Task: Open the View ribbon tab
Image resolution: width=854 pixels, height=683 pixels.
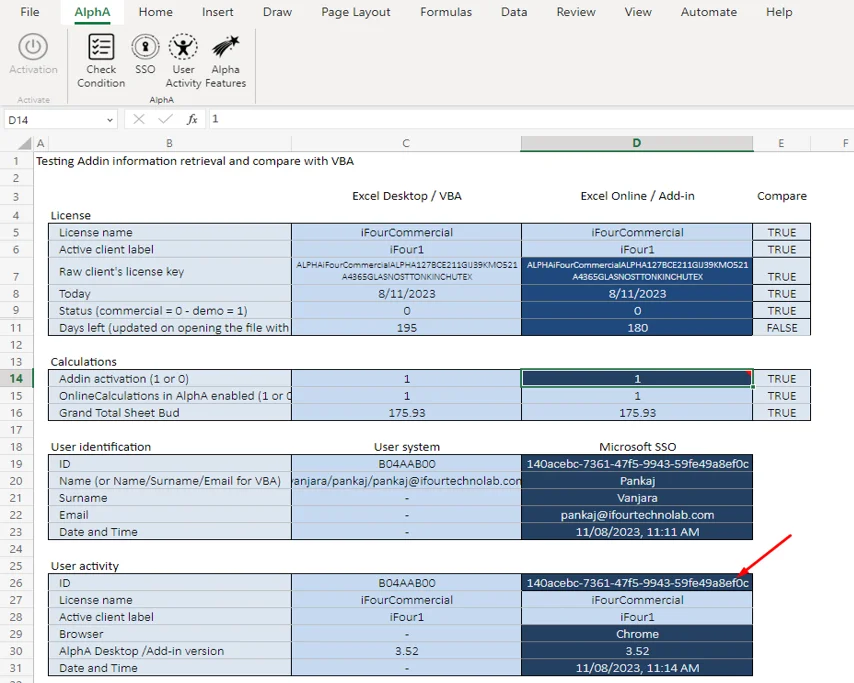Action: [638, 12]
